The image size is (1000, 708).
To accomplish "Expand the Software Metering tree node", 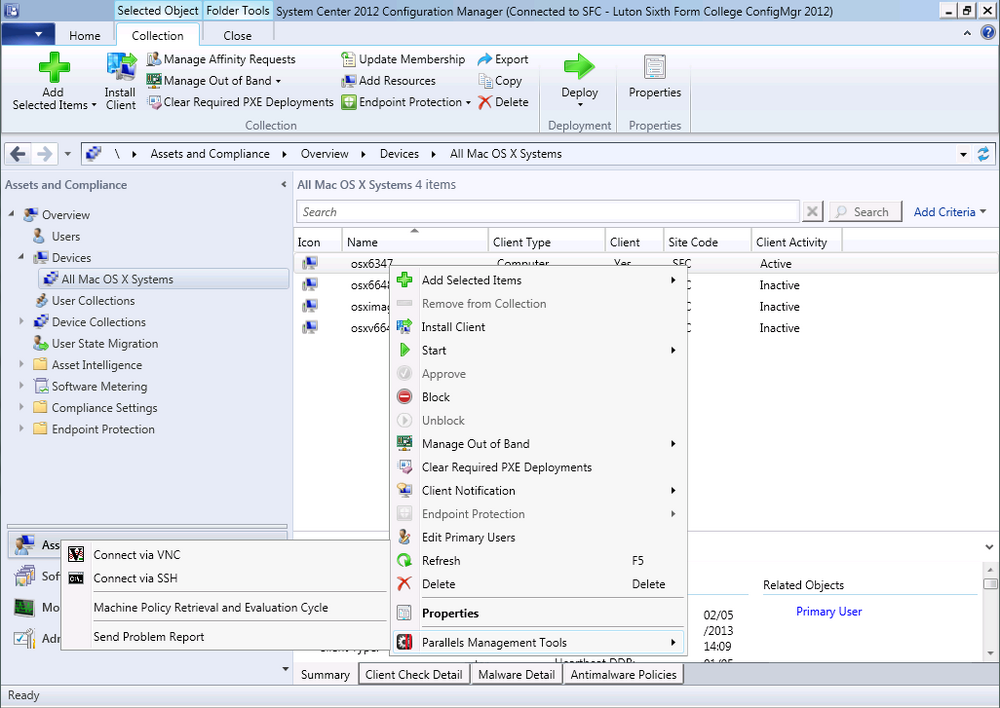I will 21,386.
